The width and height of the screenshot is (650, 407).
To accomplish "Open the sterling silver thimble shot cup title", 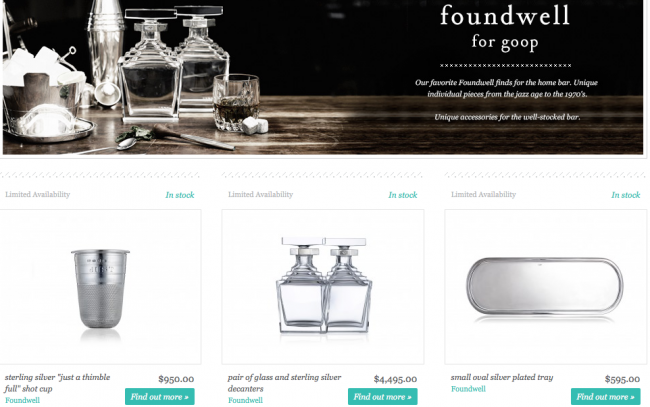I will pyautogui.click(x=58, y=383).
